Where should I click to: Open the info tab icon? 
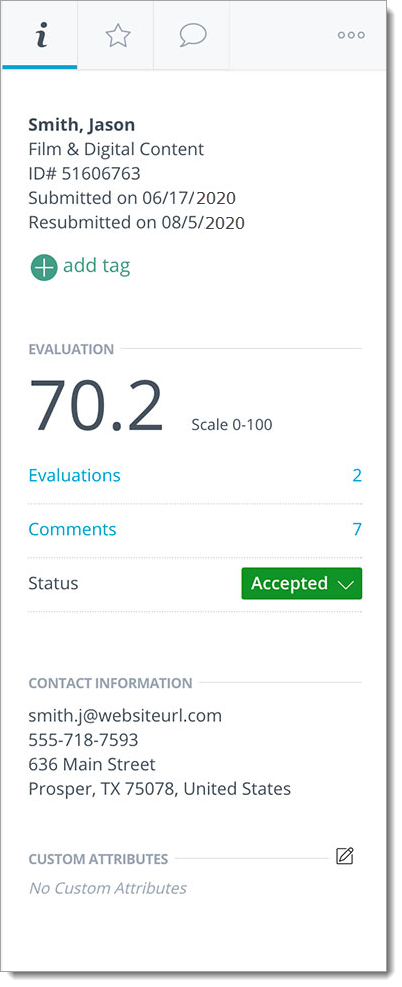[40, 35]
